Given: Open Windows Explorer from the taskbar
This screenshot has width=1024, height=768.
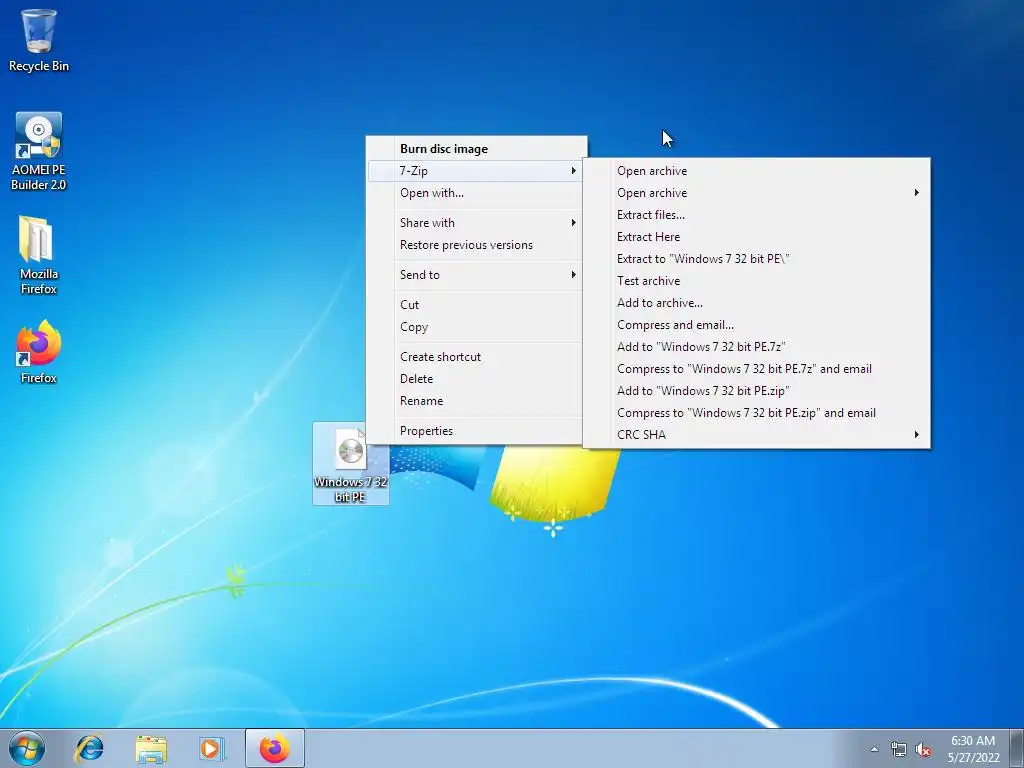Looking at the screenshot, I should [151, 748].
